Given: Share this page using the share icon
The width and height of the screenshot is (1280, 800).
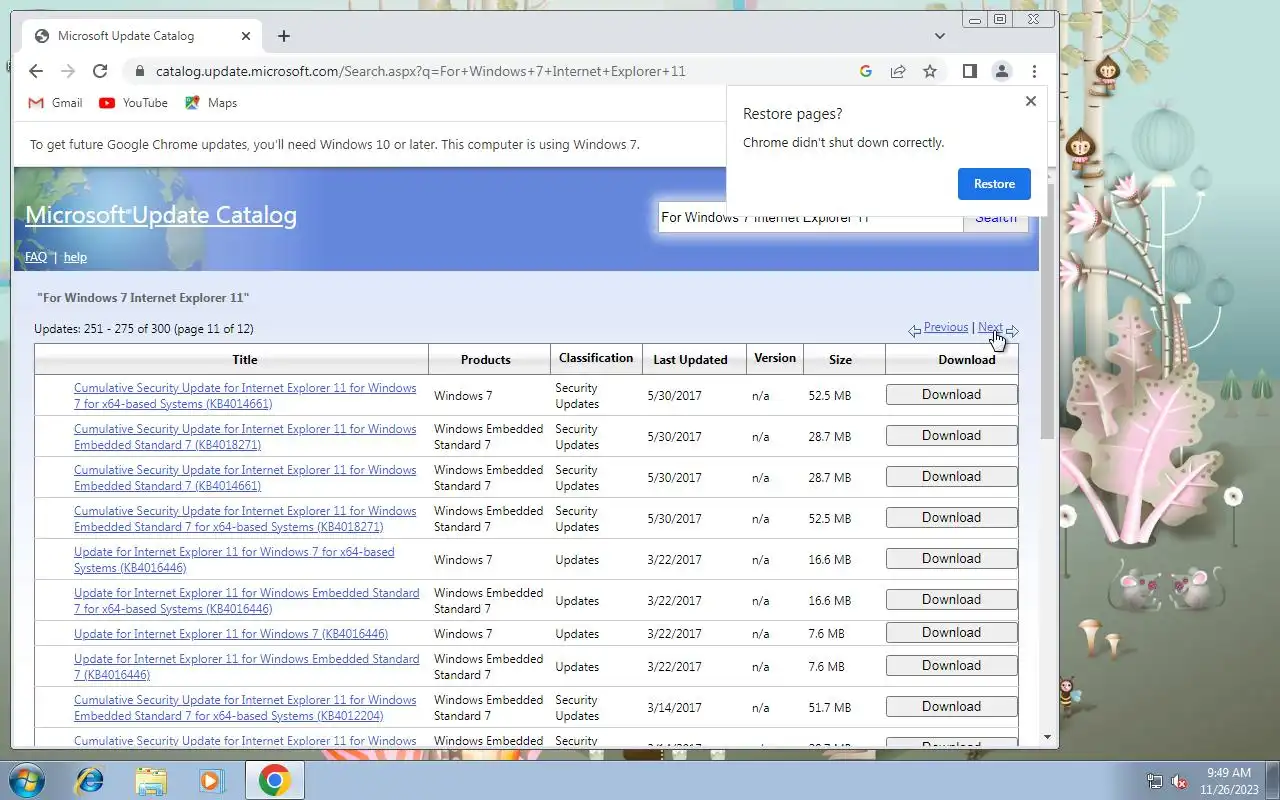Looking at the screenshot, I should tap(898, 71).
